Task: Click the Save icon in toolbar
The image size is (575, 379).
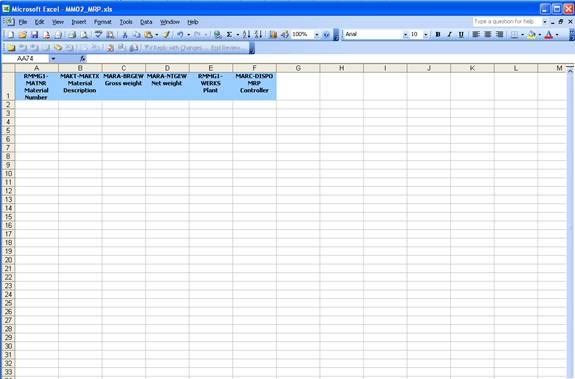Action: pyautogui.click(x=34, y=35)
